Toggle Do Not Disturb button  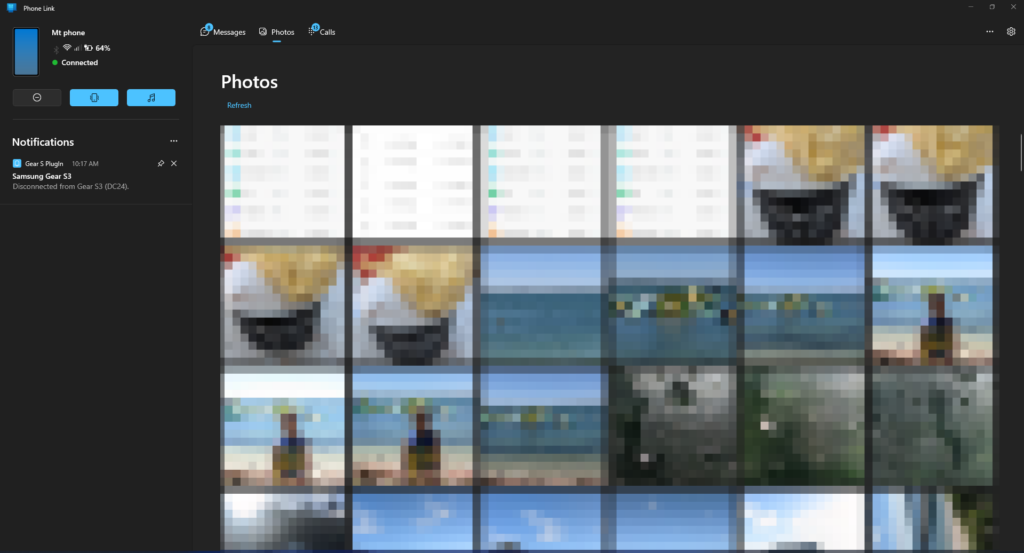click(37, 97)
